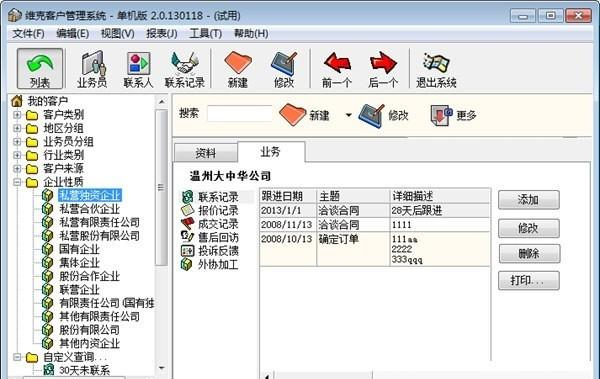Select 联系记录 in the business list

click(x=218, y=197)
